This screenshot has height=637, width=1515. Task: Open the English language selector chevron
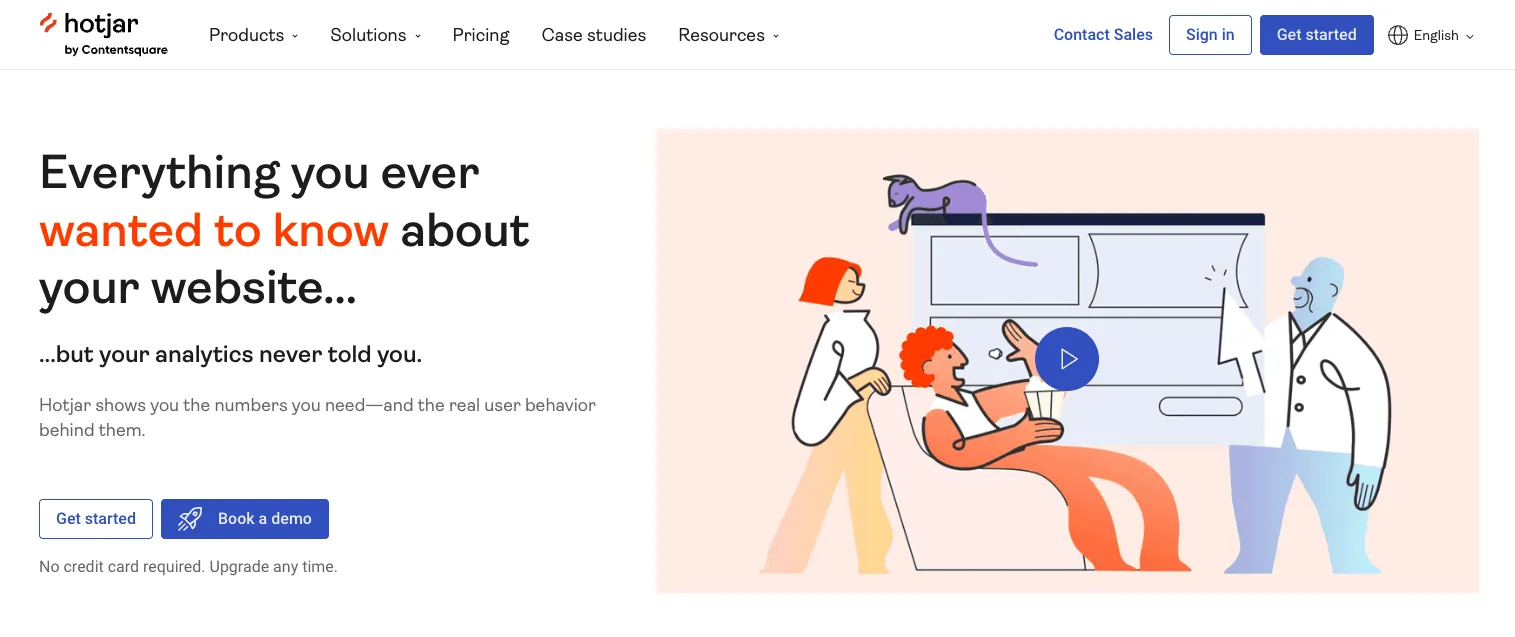[x=1470, y=36]
